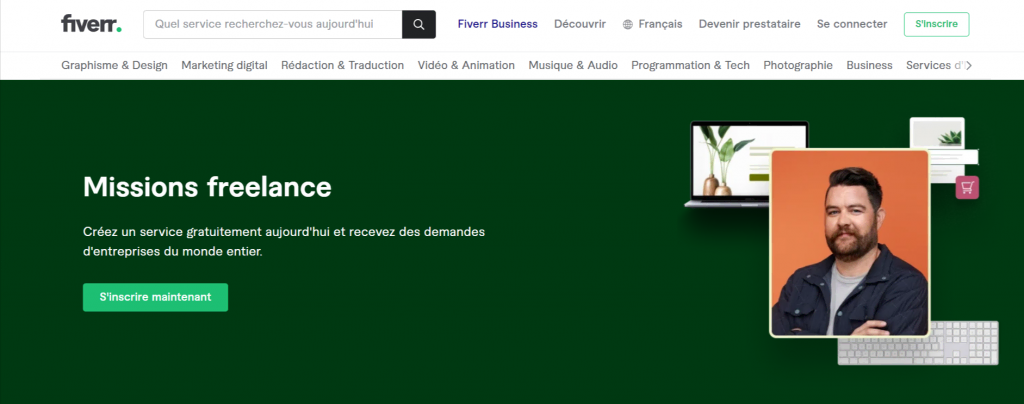This screenshot has width=1024, height=404.
Task: Select the Vidéo & Animation category
Action: (466, 65)
